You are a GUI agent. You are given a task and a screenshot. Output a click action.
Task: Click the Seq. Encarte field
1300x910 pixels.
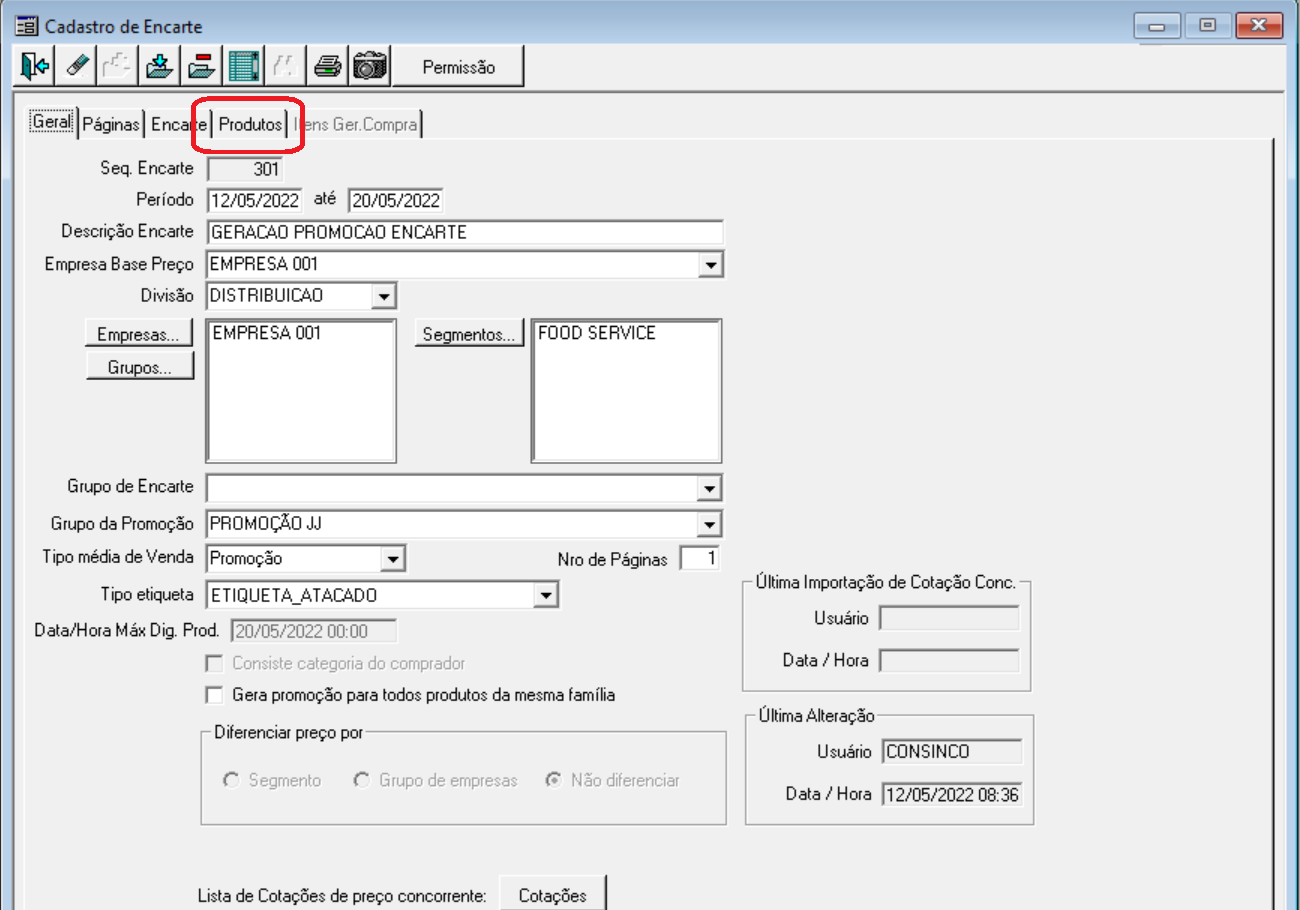(244, 169)
